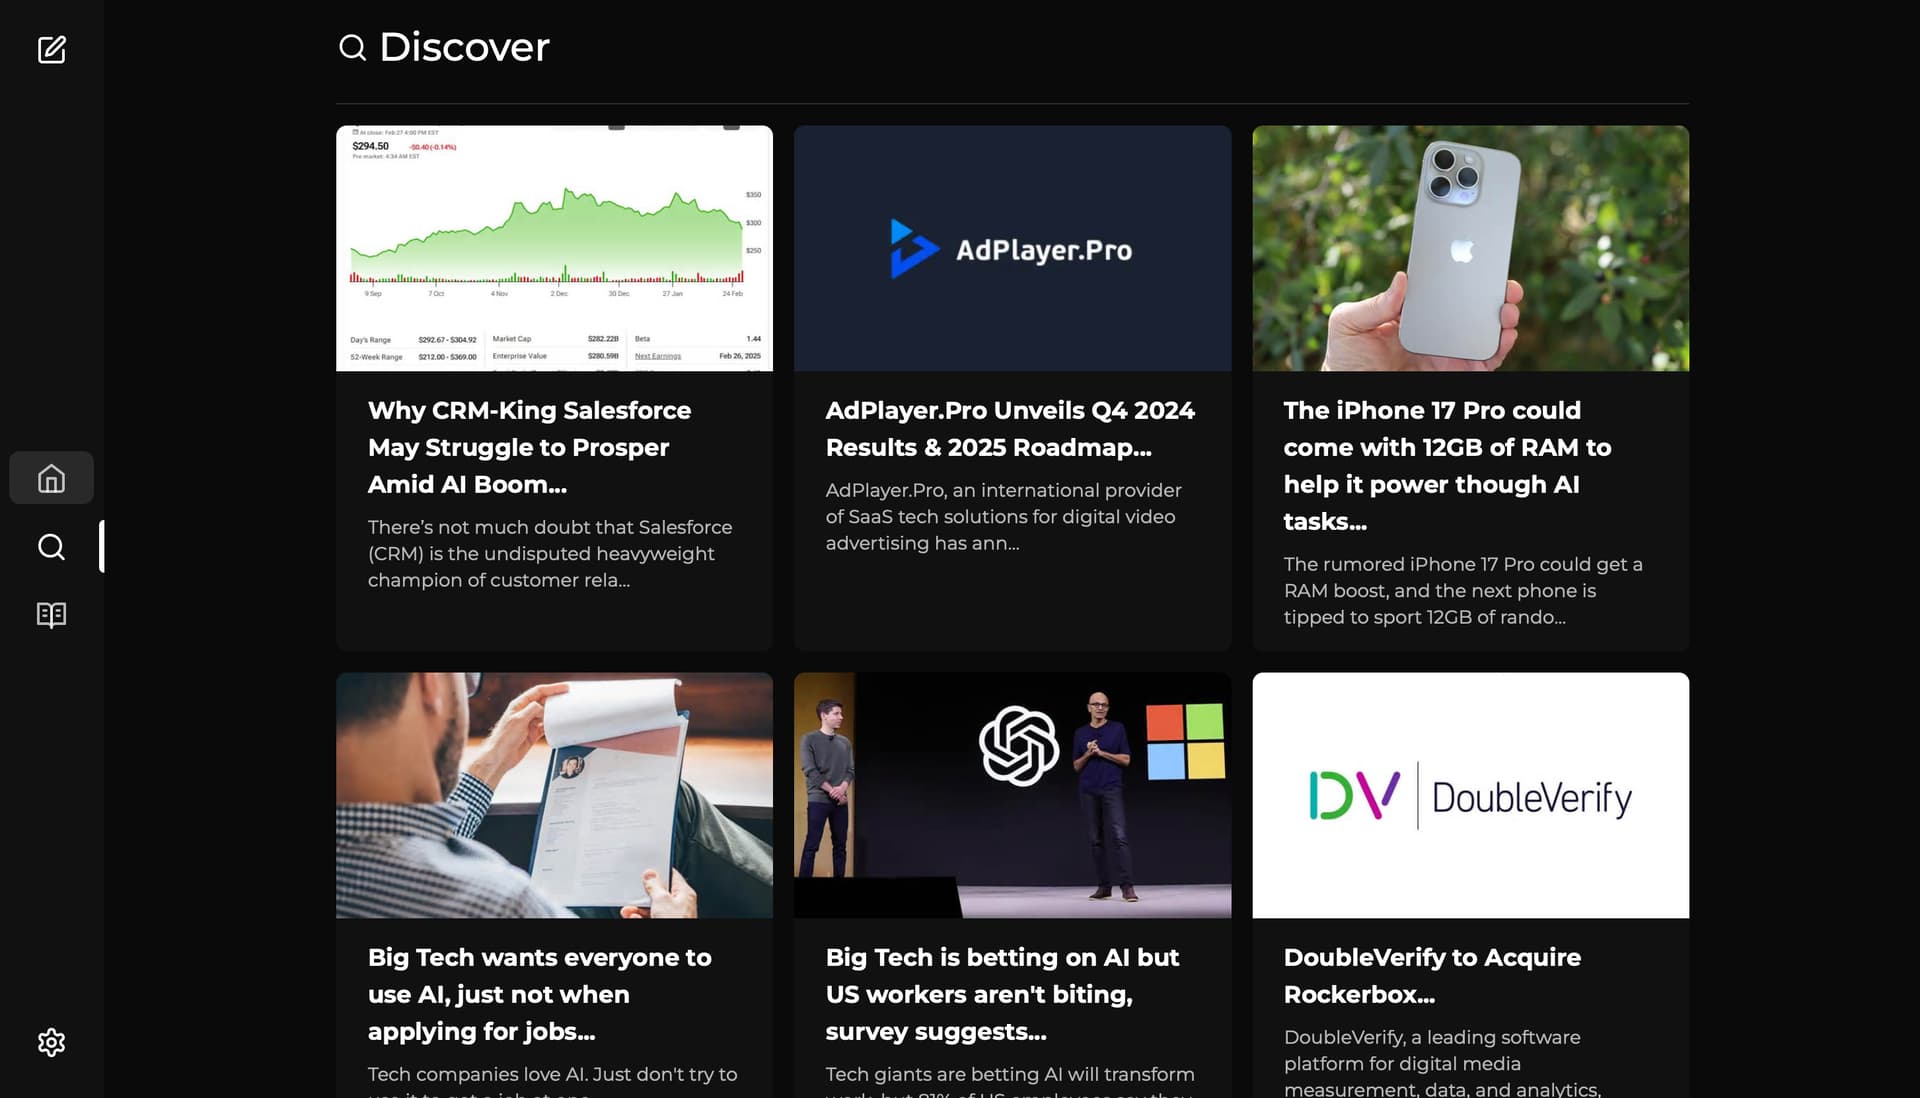Open 'DoubleVerify to Acquire Rockerbox' headline
This screenshot has width=1920, height=1098.
[x=1432, y=976]
